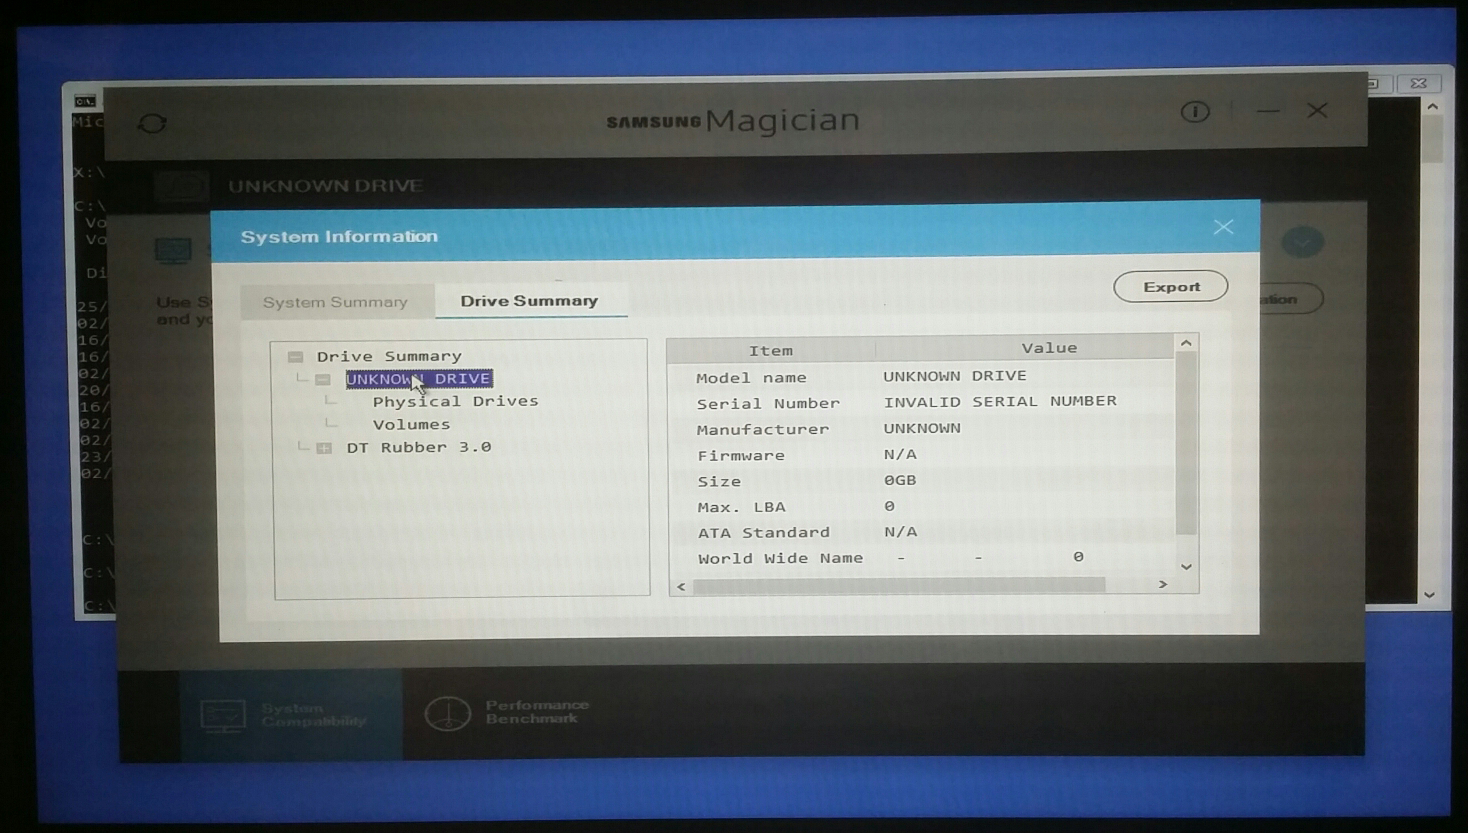
Task: Click the Item column header
Action: point(771,350)
